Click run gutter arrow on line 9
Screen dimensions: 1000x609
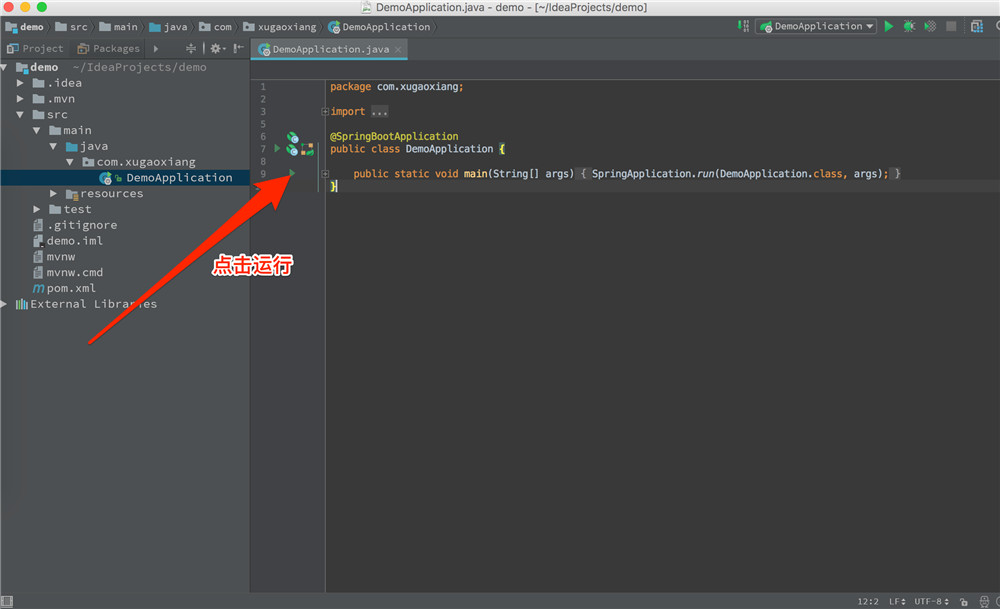click(x=292, y=173)
